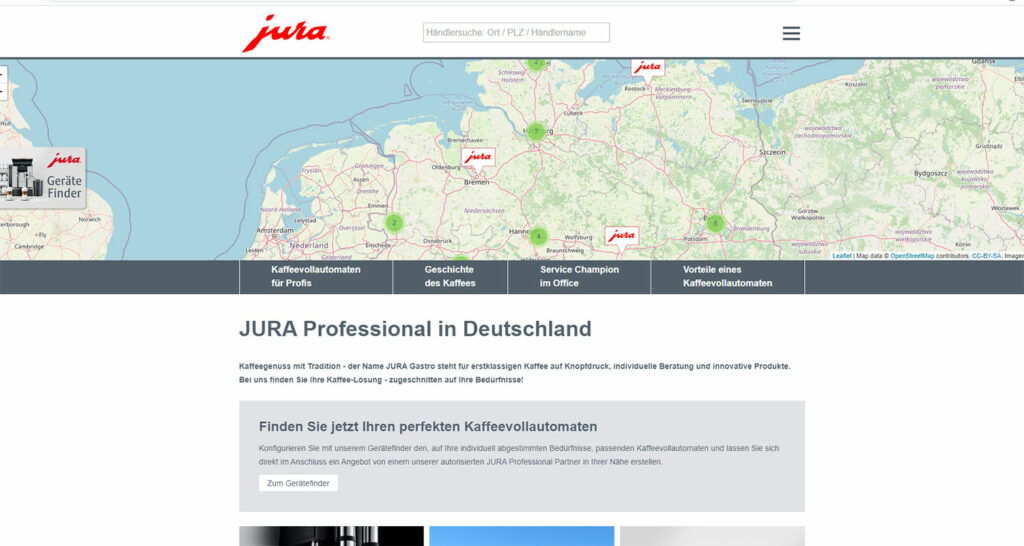The width and height of the screenshot is (1024, 546).
Task: Open the Kaffeevollautomaten für Profis tab
Action: tap(316, 277)
